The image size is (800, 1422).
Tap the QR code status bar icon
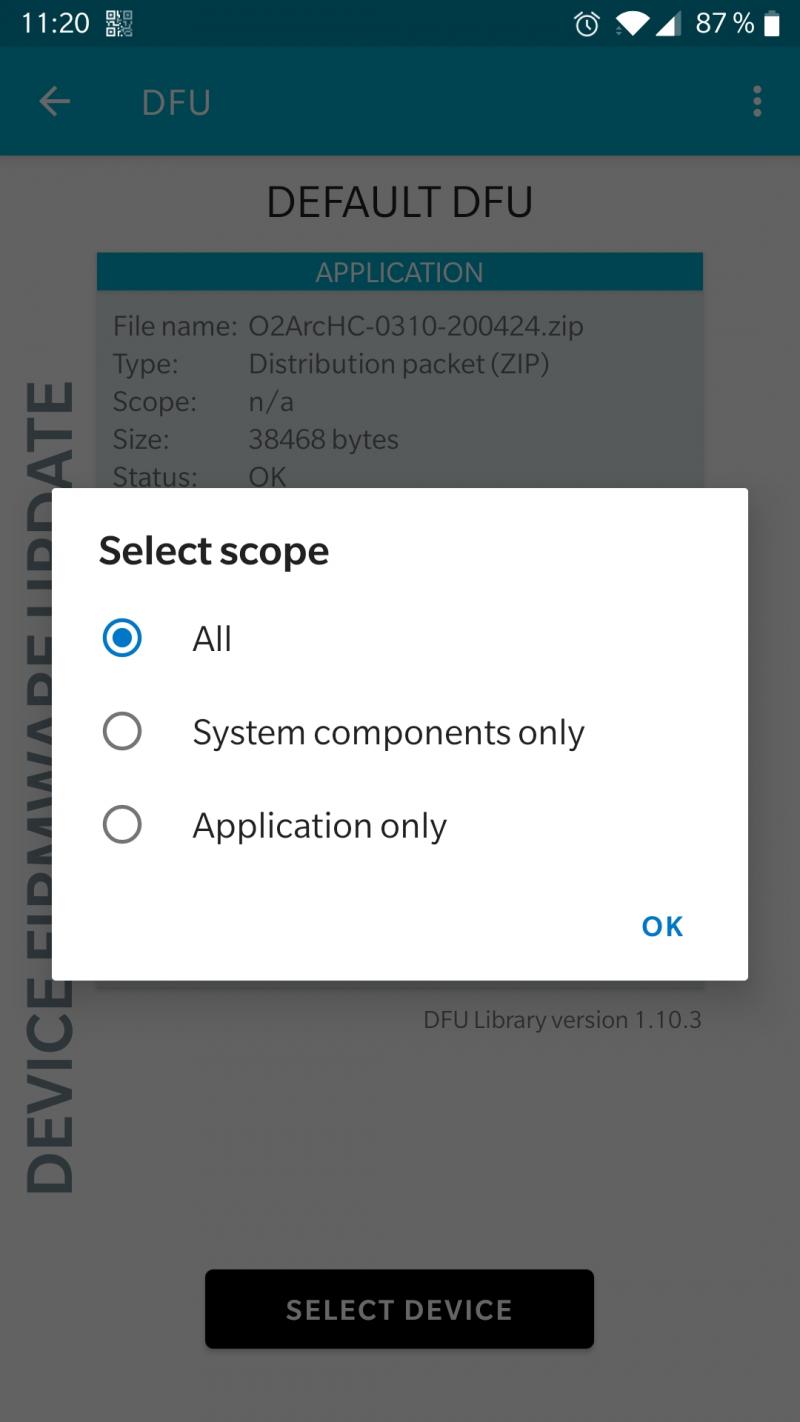(119, 23)
